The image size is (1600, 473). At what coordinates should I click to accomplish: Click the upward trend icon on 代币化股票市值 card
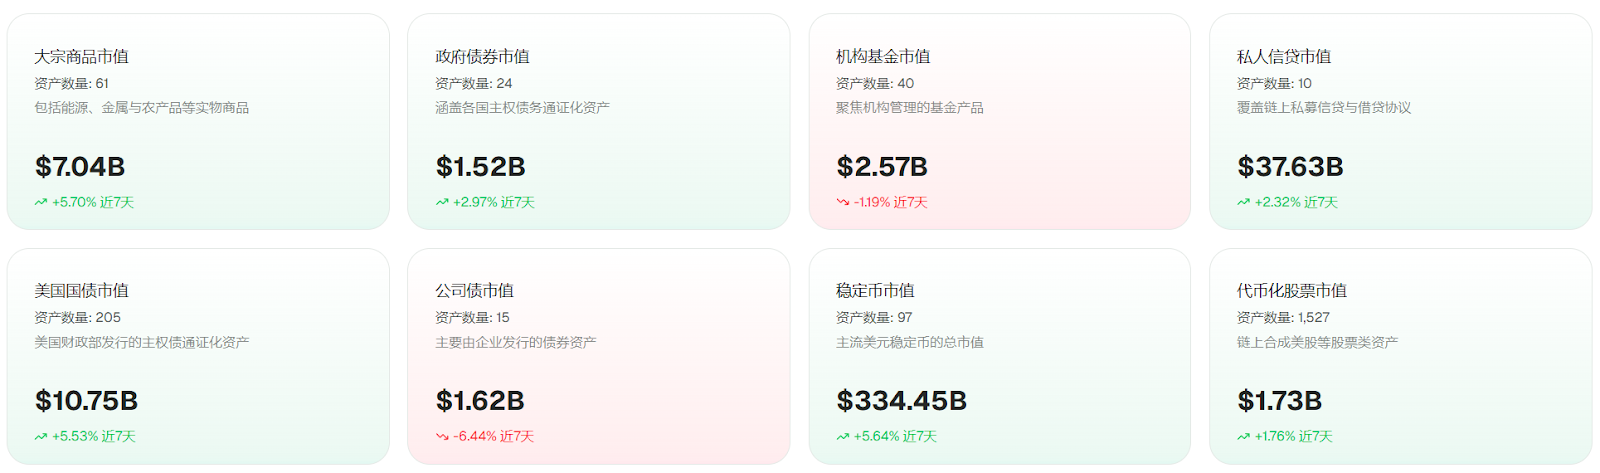(1244, 436)
